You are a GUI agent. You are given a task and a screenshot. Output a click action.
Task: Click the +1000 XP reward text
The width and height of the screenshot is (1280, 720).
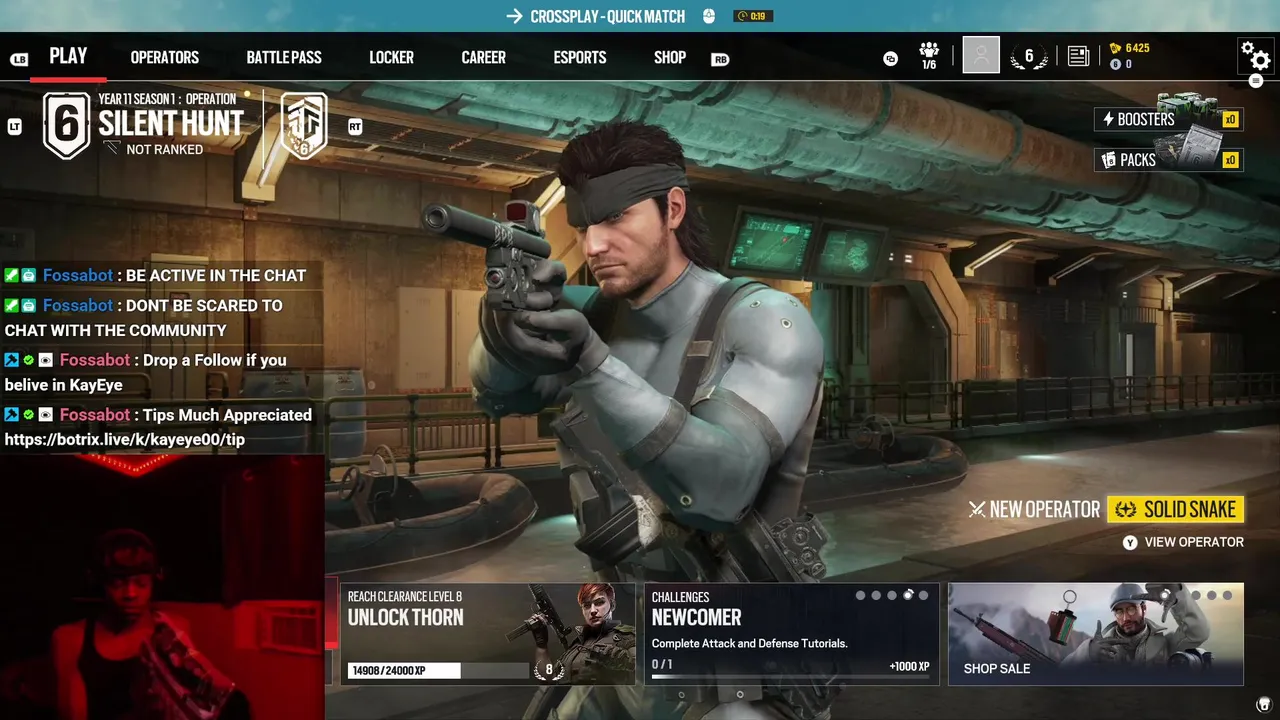click(909, 666)
